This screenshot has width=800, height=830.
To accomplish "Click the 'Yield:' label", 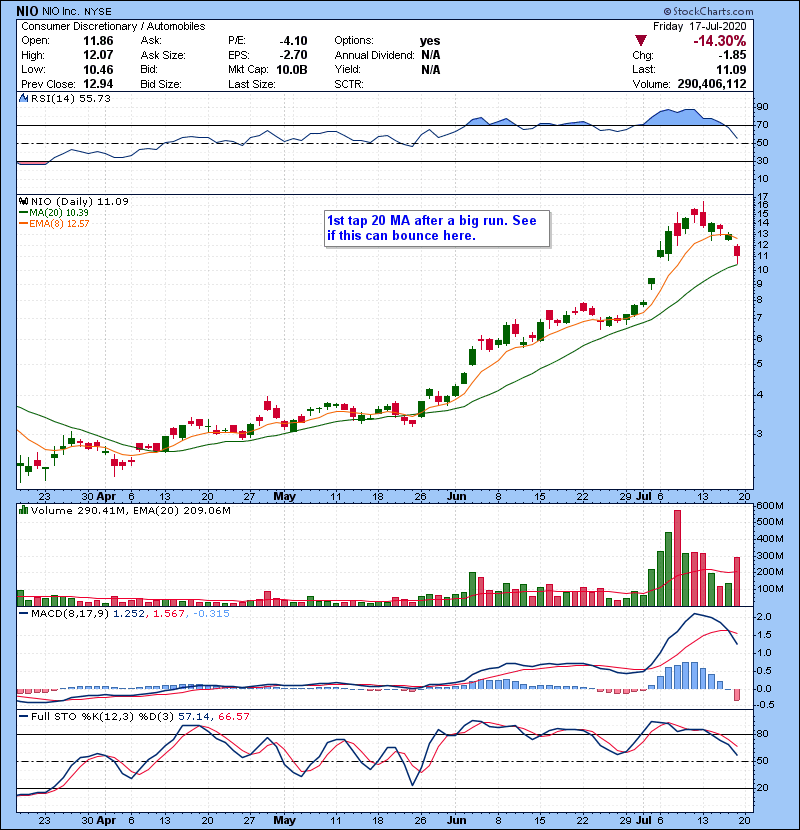I will [x=347, y=69].
